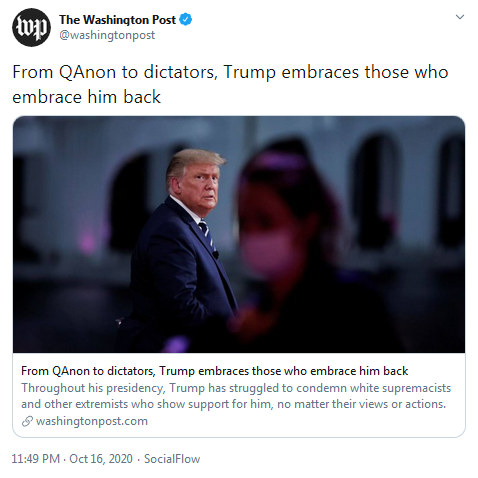Click the 'embrace him back' tweet line
The image size is (478, 478).
[x=87, y=97]
